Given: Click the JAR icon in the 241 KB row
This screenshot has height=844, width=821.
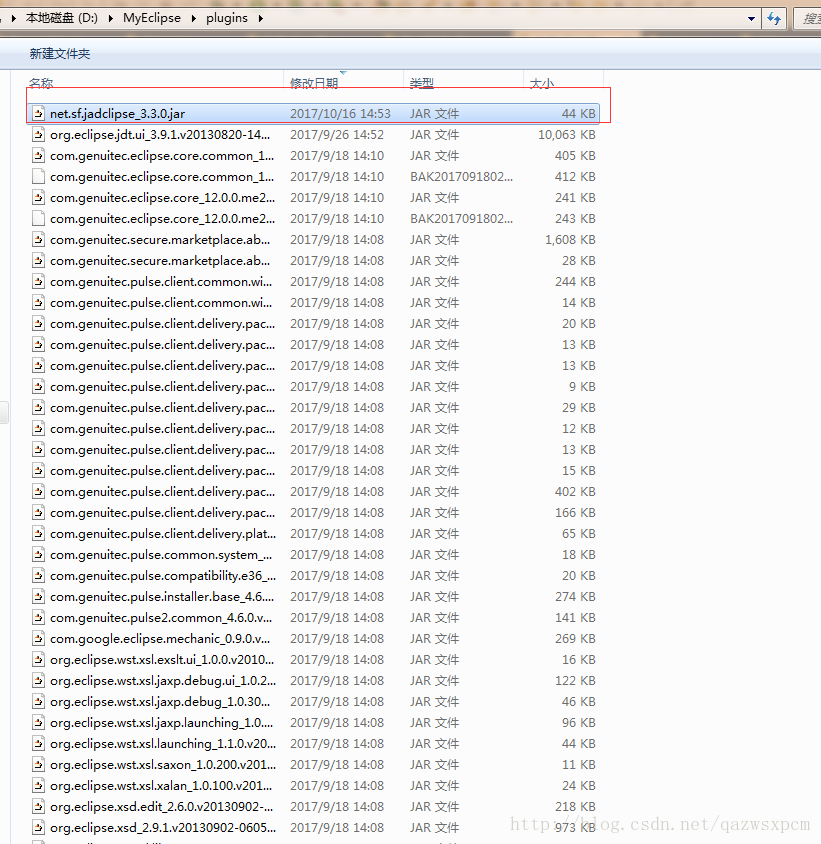Looking at the screenshot, I should (x=38, y=198).
